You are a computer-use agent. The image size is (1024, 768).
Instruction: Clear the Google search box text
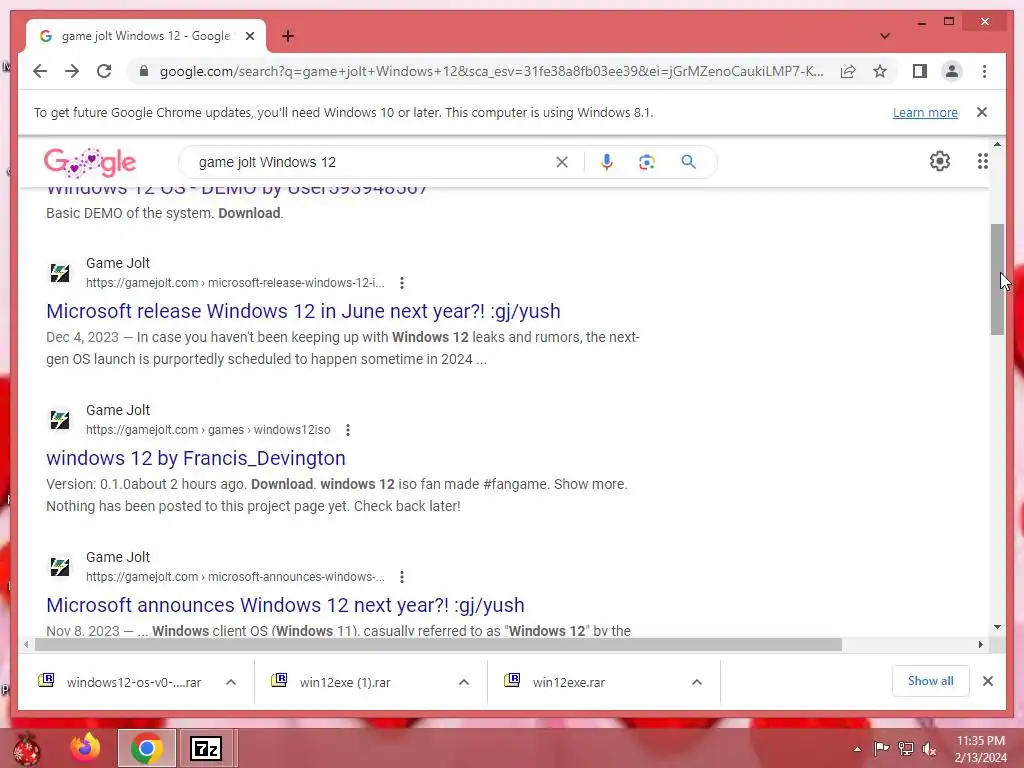click(x=562, y=162)
